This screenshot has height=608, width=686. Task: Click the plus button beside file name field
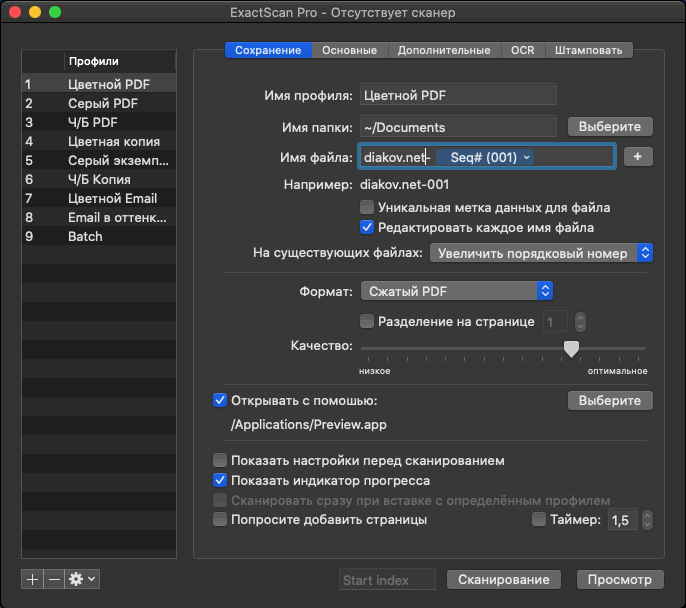click(x=638, y=157)
